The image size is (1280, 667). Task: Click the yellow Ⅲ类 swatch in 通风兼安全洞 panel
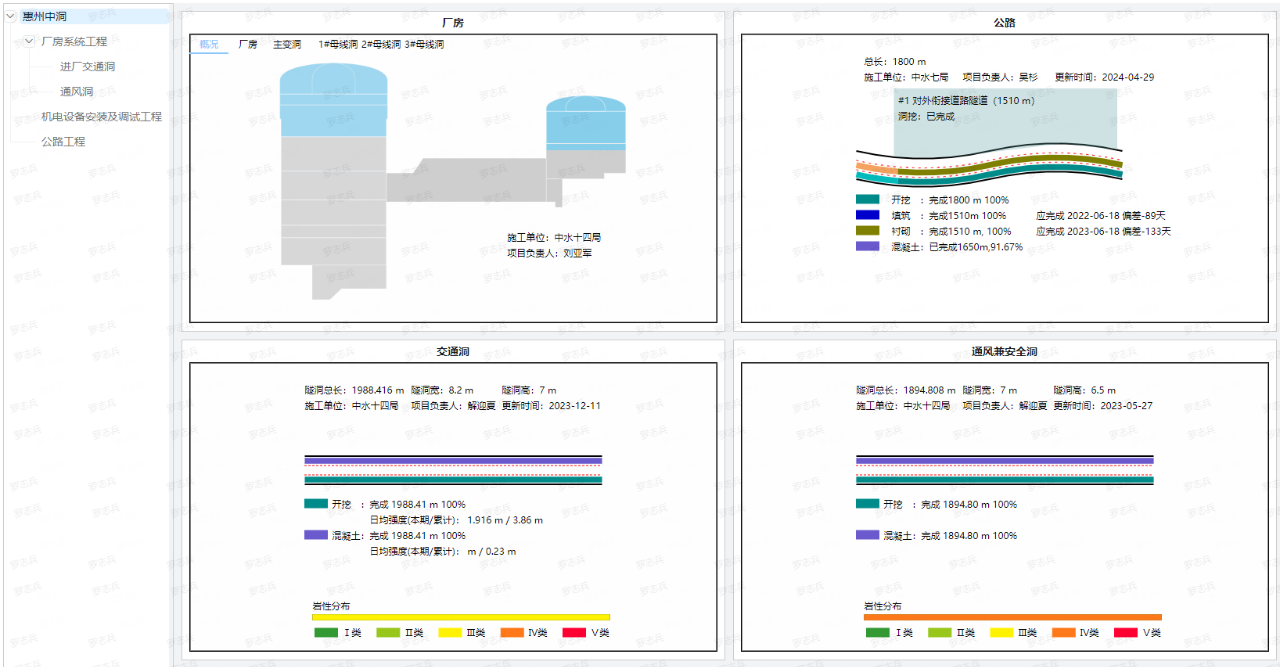(x=1002, y=632)
